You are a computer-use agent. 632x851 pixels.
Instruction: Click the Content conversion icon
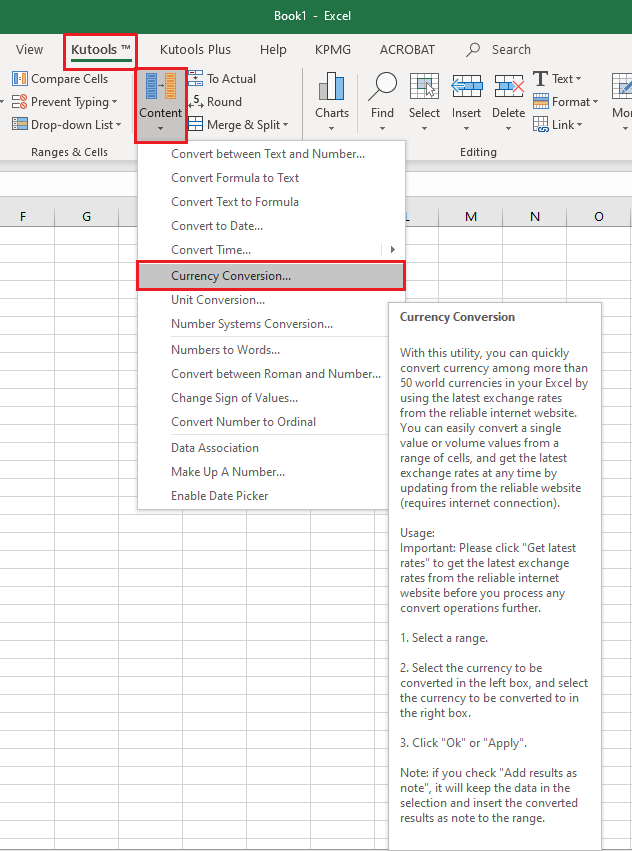click(161, 87)
